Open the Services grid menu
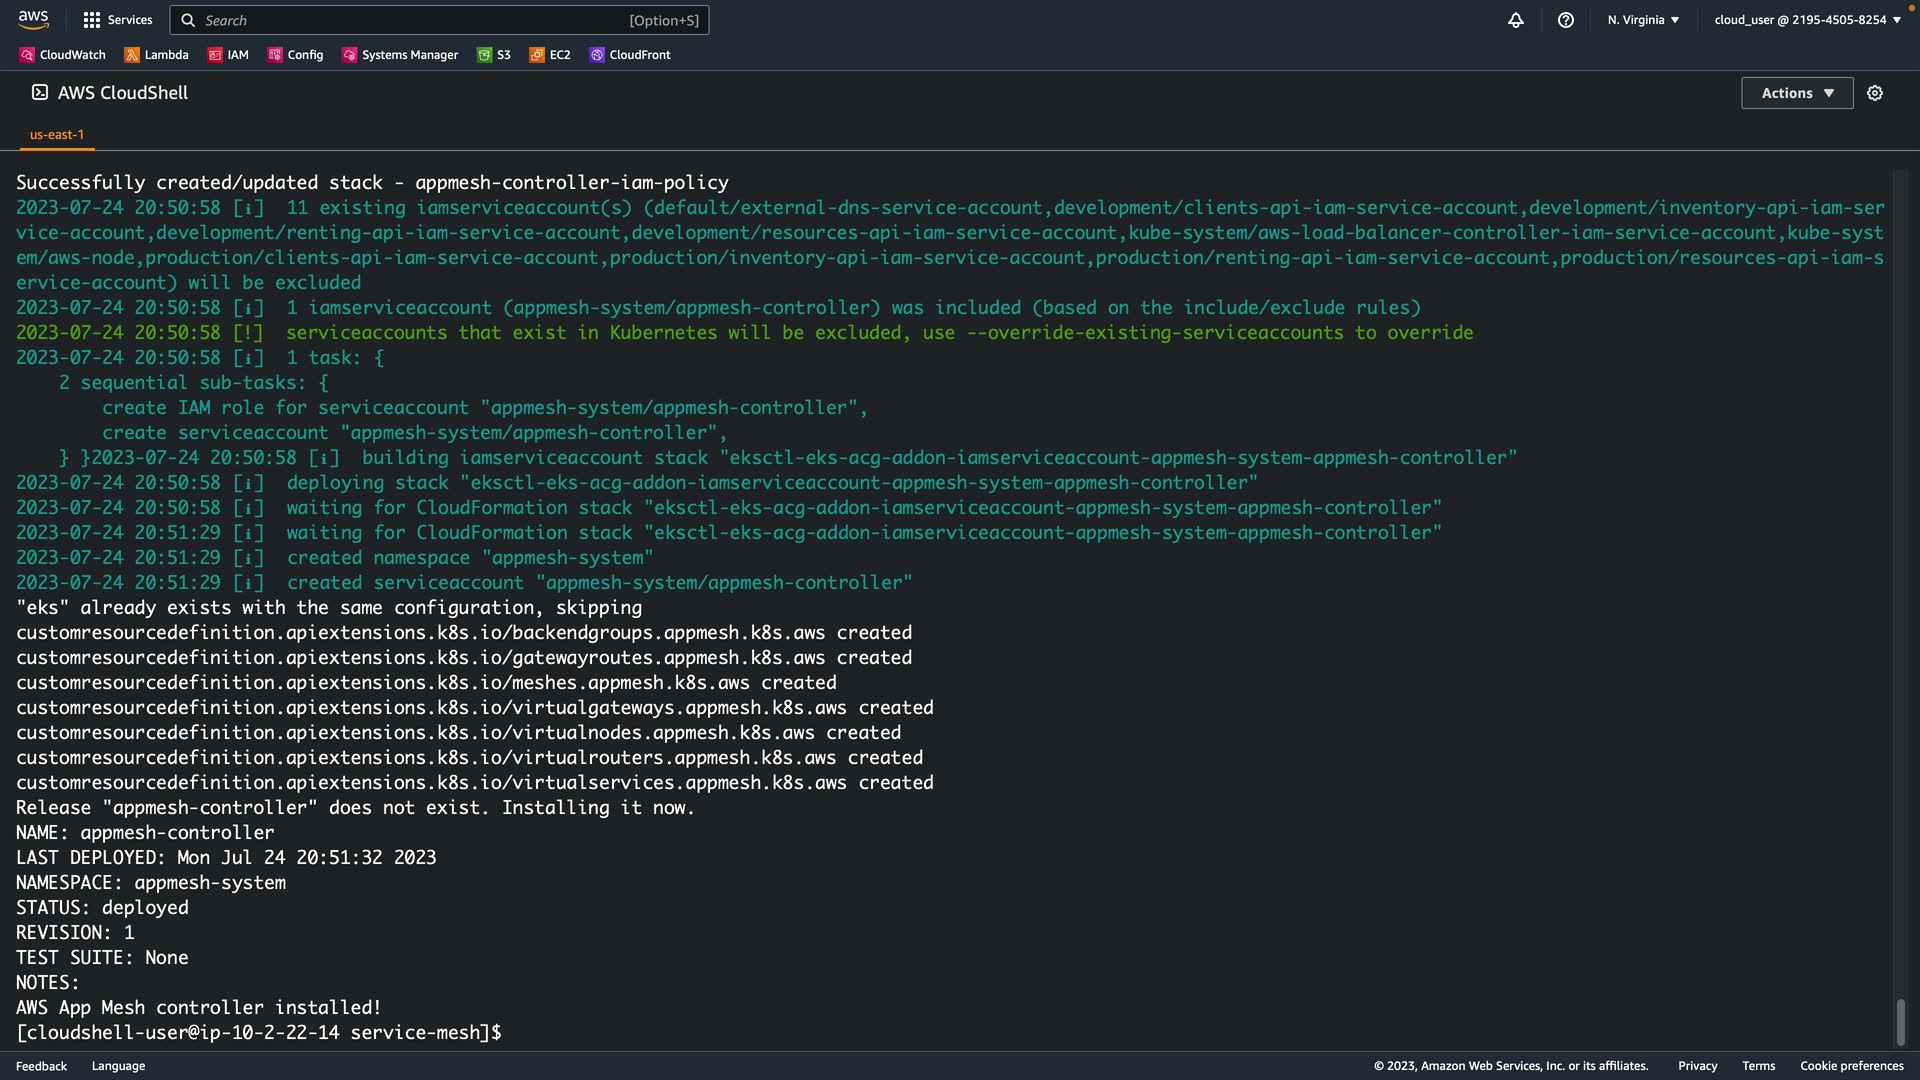Viewport: 1920px width, 1080px height. [x=118, y=20]
